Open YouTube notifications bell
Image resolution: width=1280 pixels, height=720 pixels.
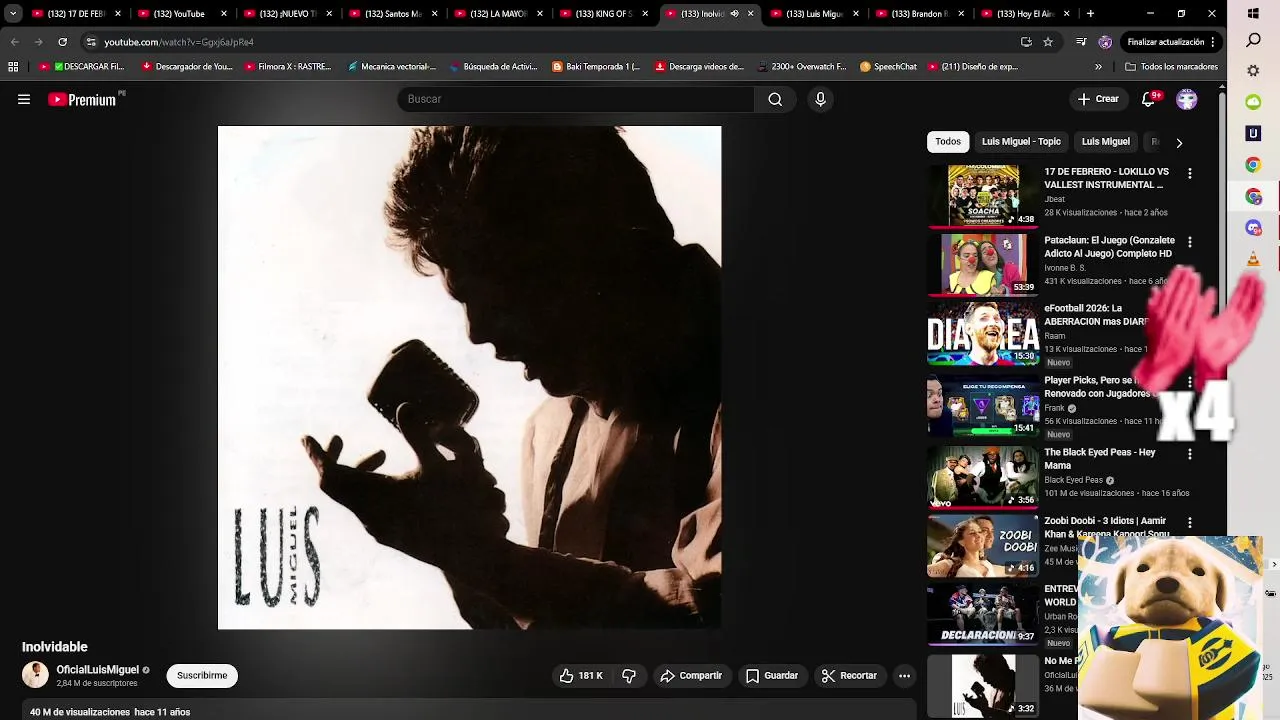[1148, 99]
